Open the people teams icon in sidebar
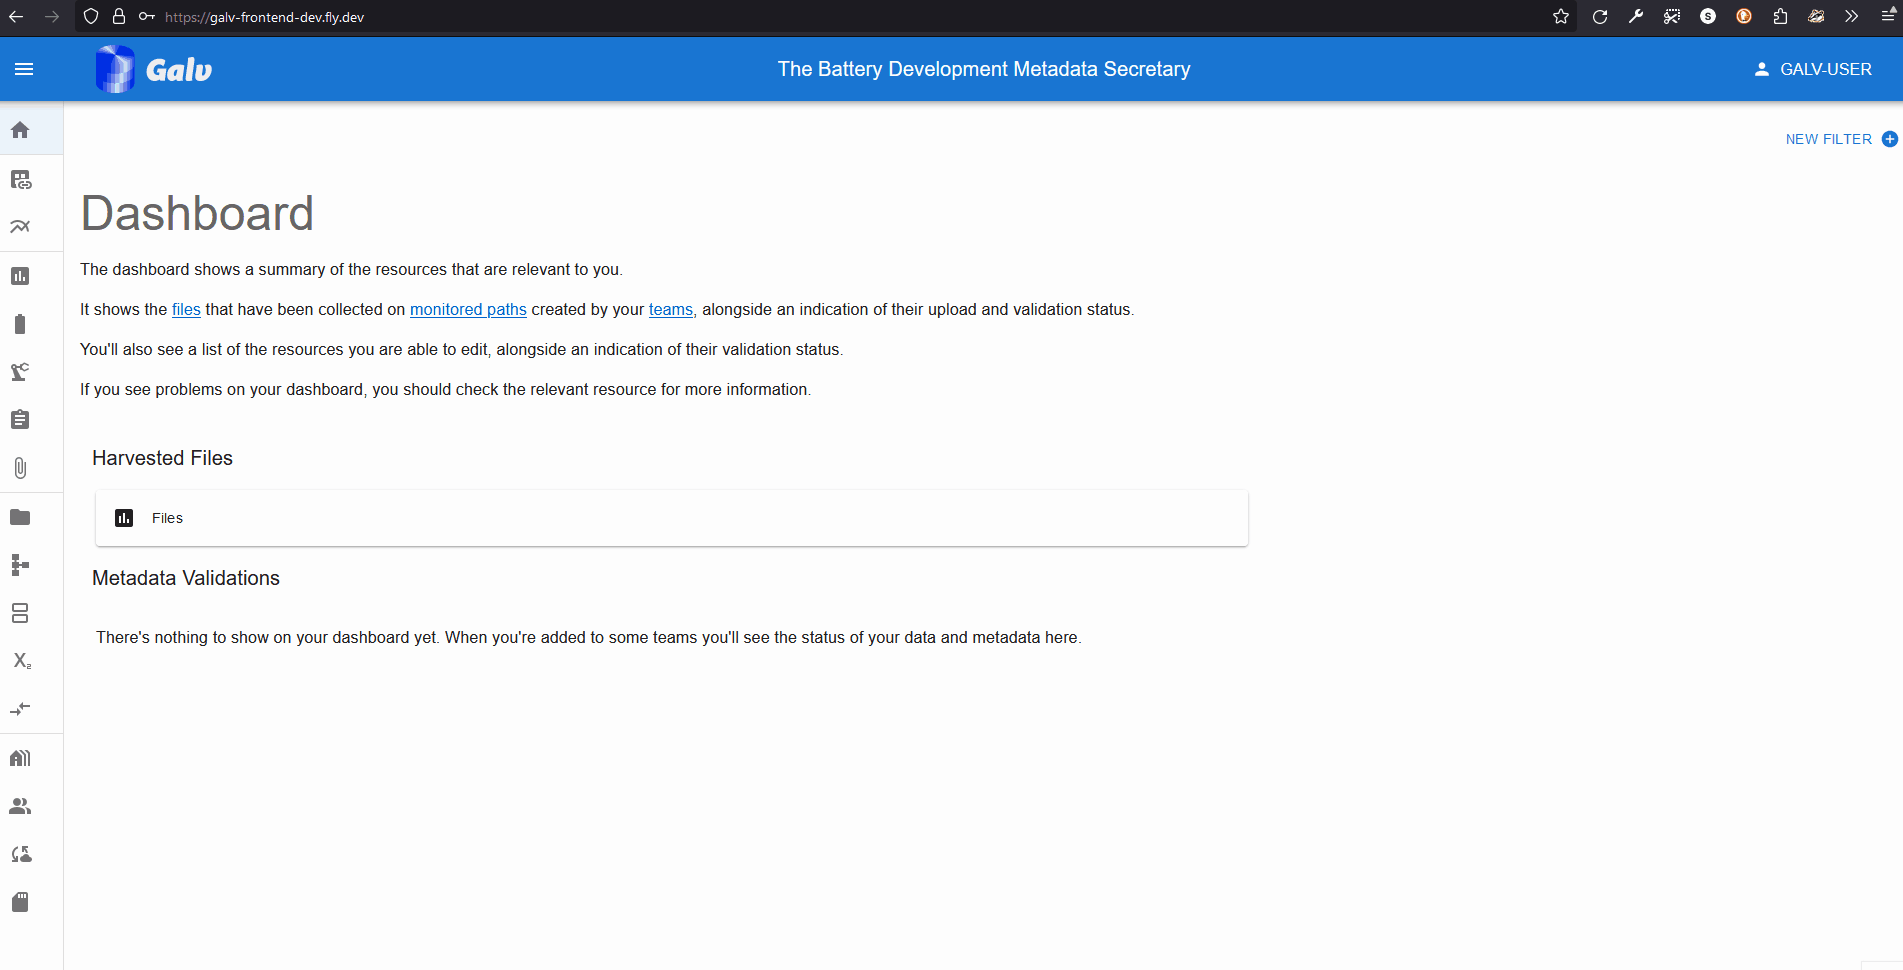This screenshot has height=970, width=1903. (x=20, y=806)
